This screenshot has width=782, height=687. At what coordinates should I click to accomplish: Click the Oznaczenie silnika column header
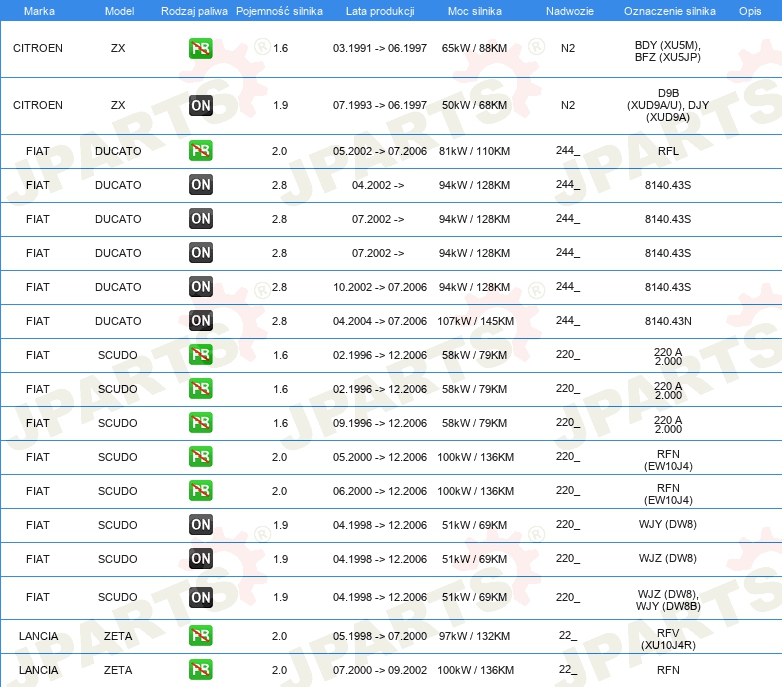tap(668, 10)
